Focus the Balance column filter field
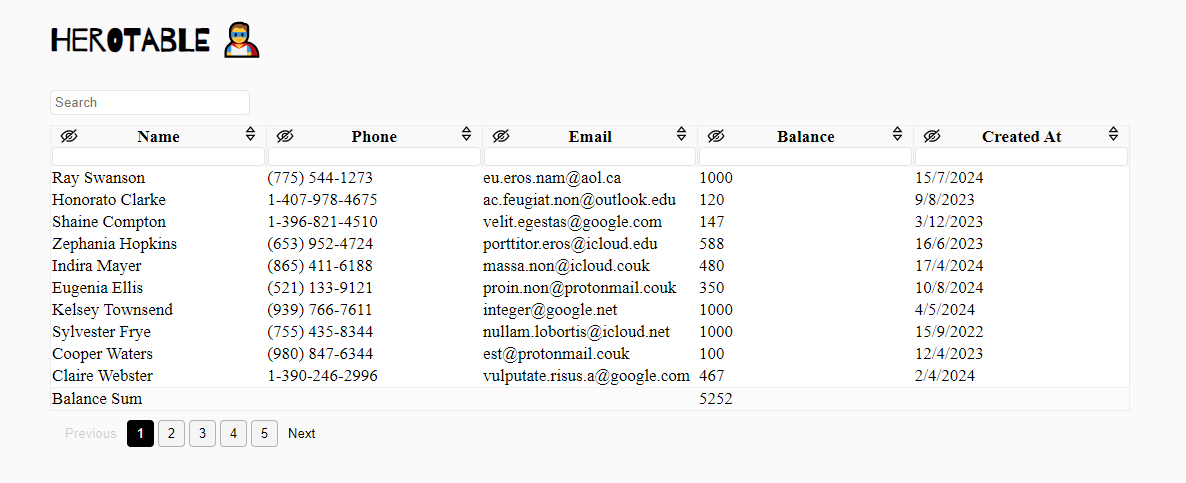Screen dimensions: 1186x483 click(x=805, y=156)
